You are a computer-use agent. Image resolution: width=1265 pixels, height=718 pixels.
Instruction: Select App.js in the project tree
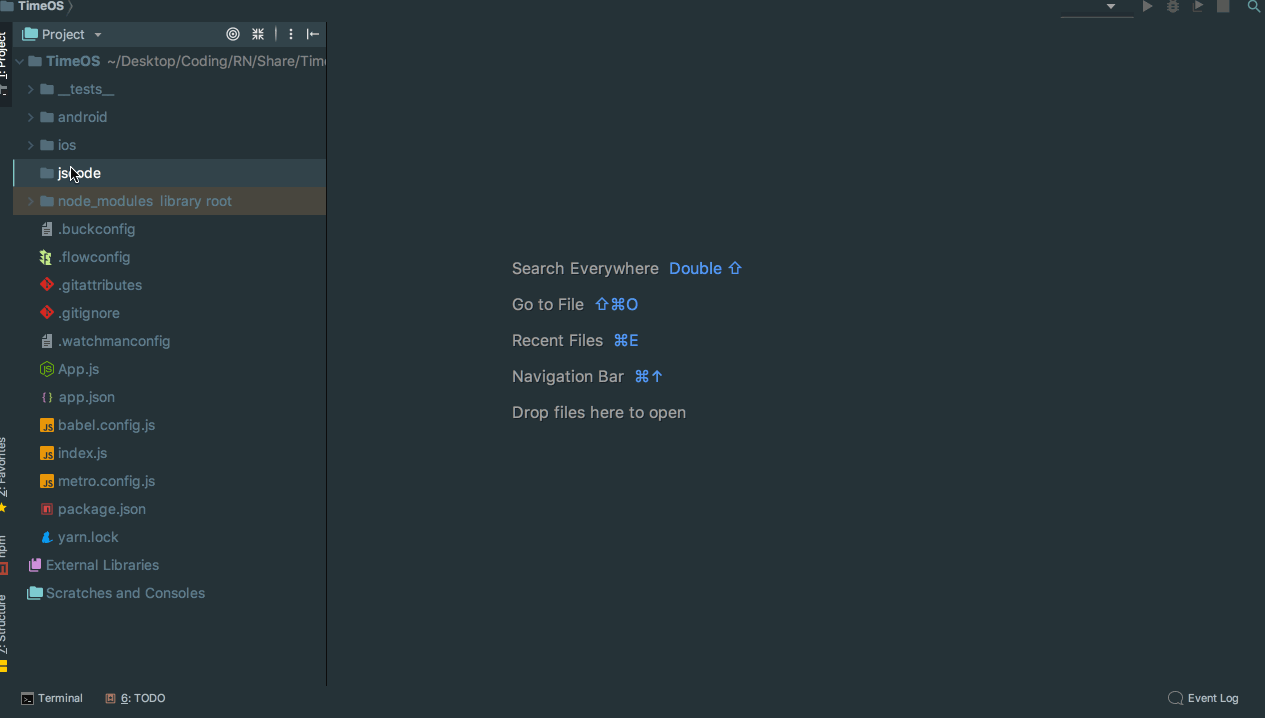(x=78, y=369)
